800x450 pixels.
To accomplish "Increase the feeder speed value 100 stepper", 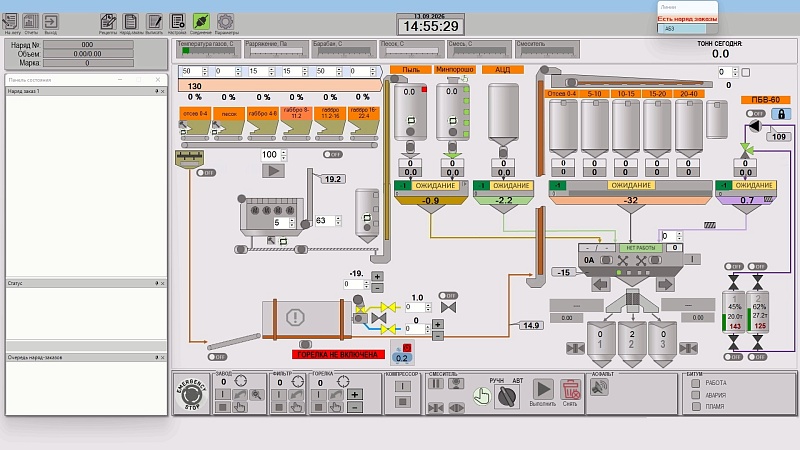I will 284,152.
